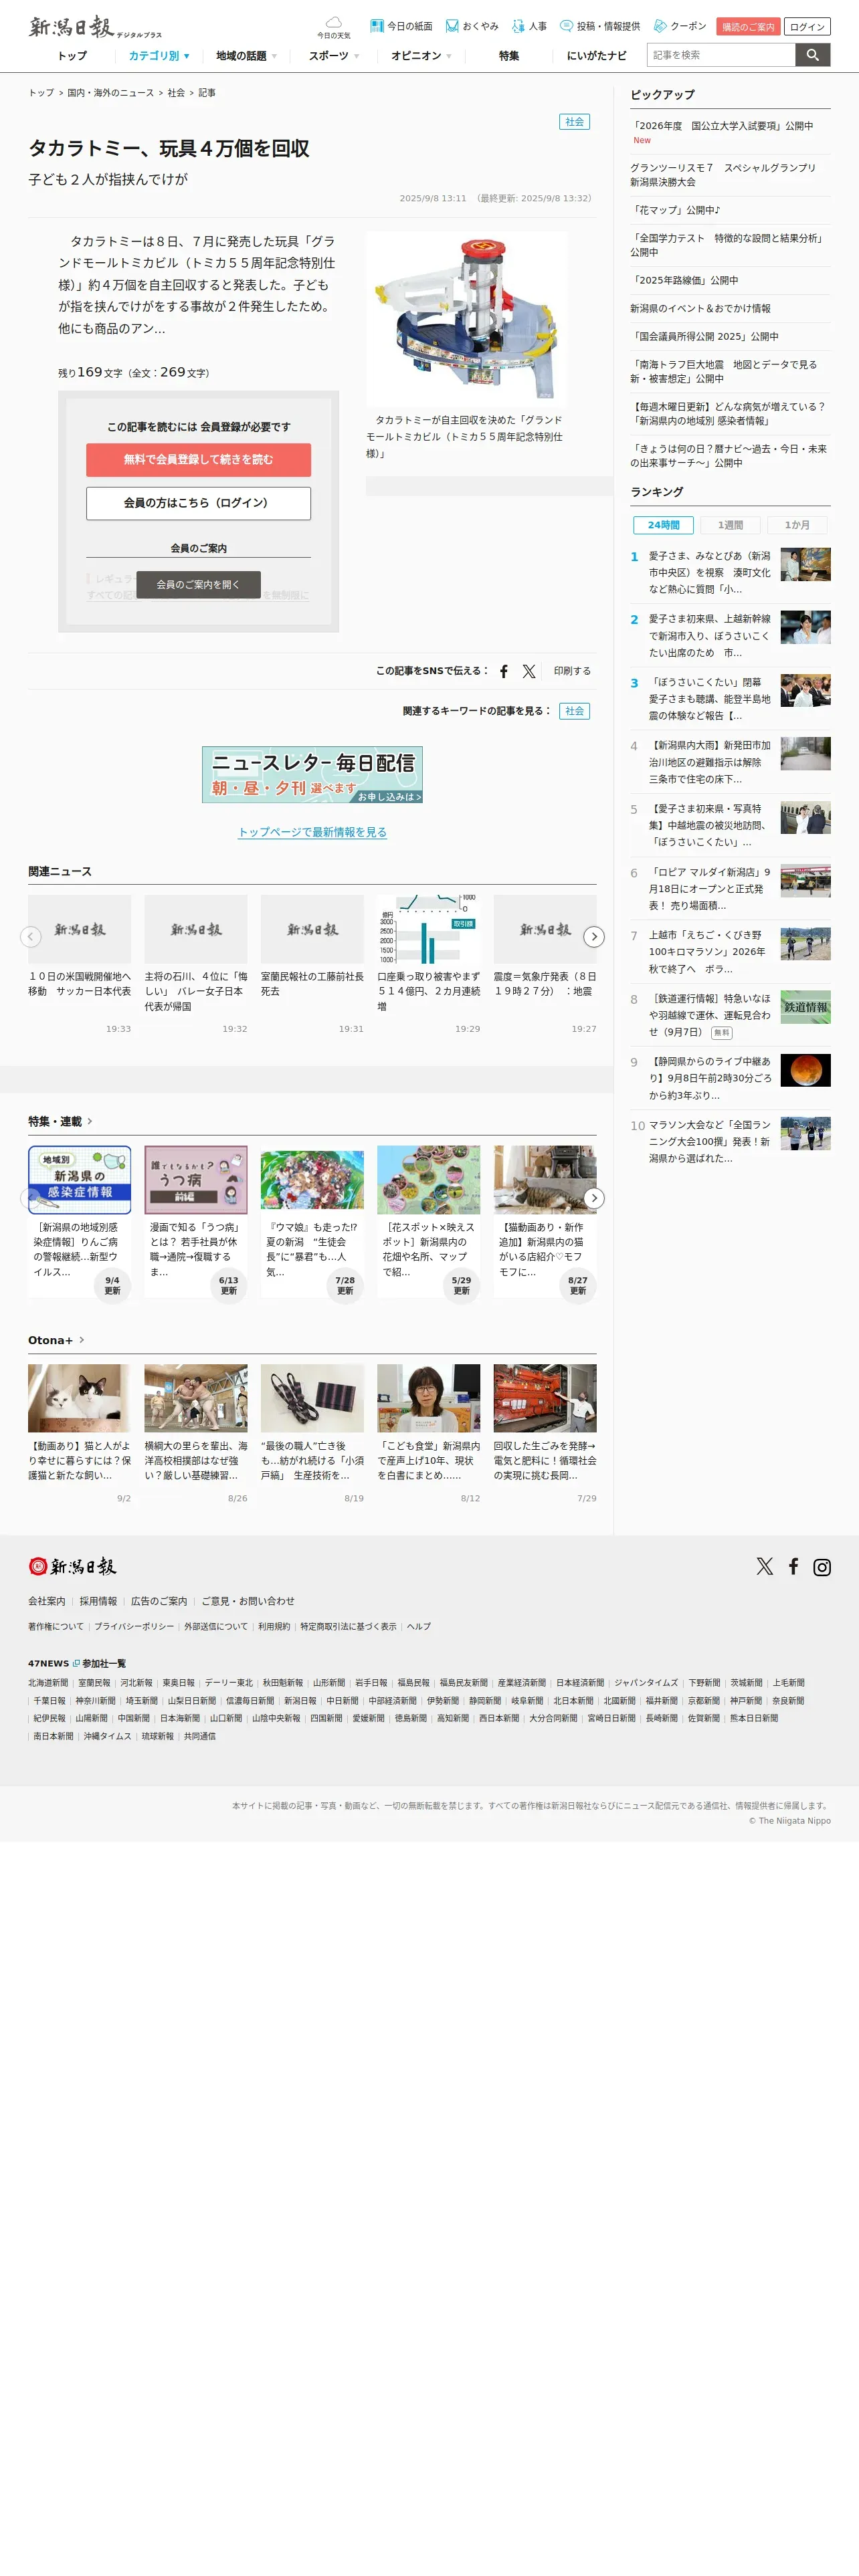This screenshot has width=859, height=2576.
Task: Open 新潟県の感染症情報 feature thumbnail
Action: point(79,1180)
